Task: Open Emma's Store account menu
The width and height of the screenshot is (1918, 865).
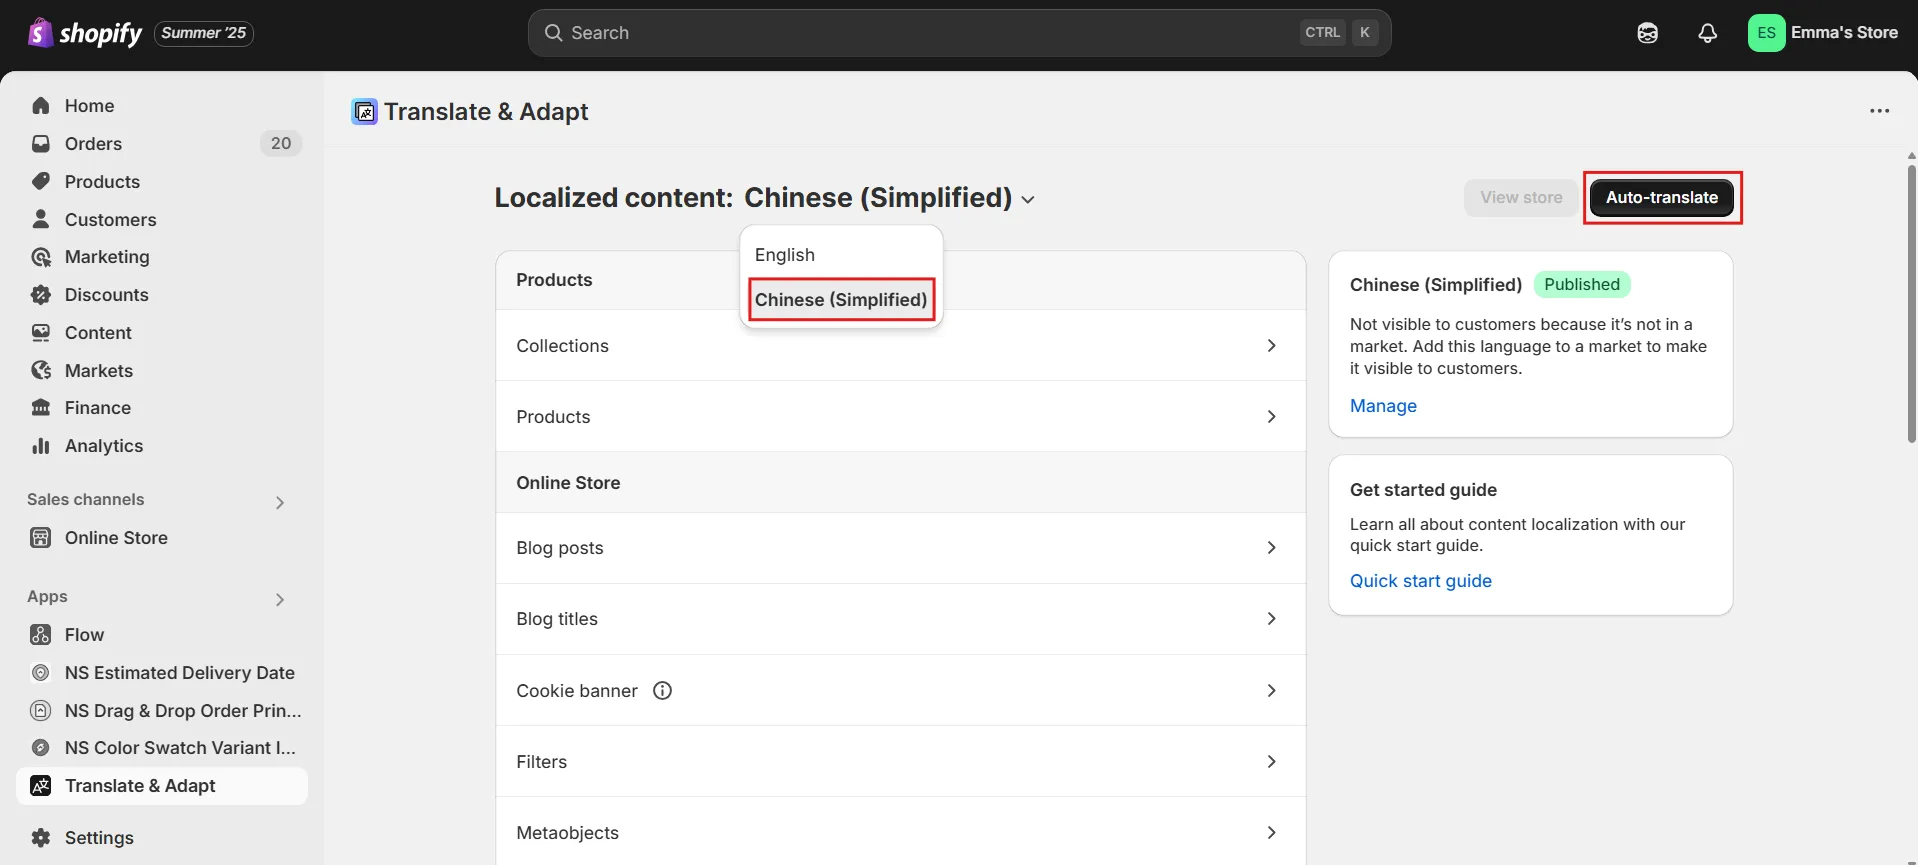Action: click(1823, 33)
